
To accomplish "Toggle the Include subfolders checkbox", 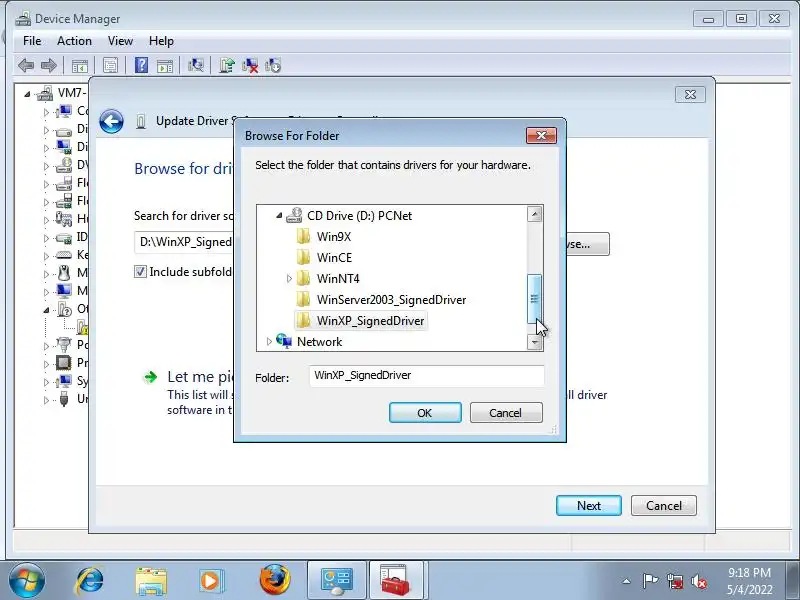I will (140, 272).
